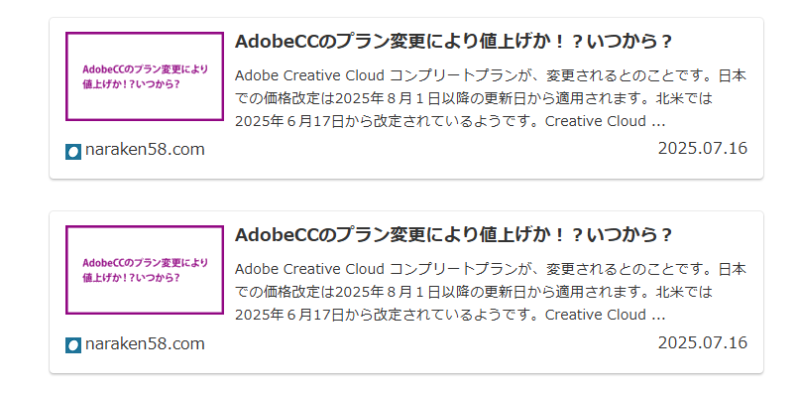The height and width of the screenshot is (395, 800).
Task: Click the naraken58.com domain text in first card
Action: pyautogui.click(x=145, y=150)
